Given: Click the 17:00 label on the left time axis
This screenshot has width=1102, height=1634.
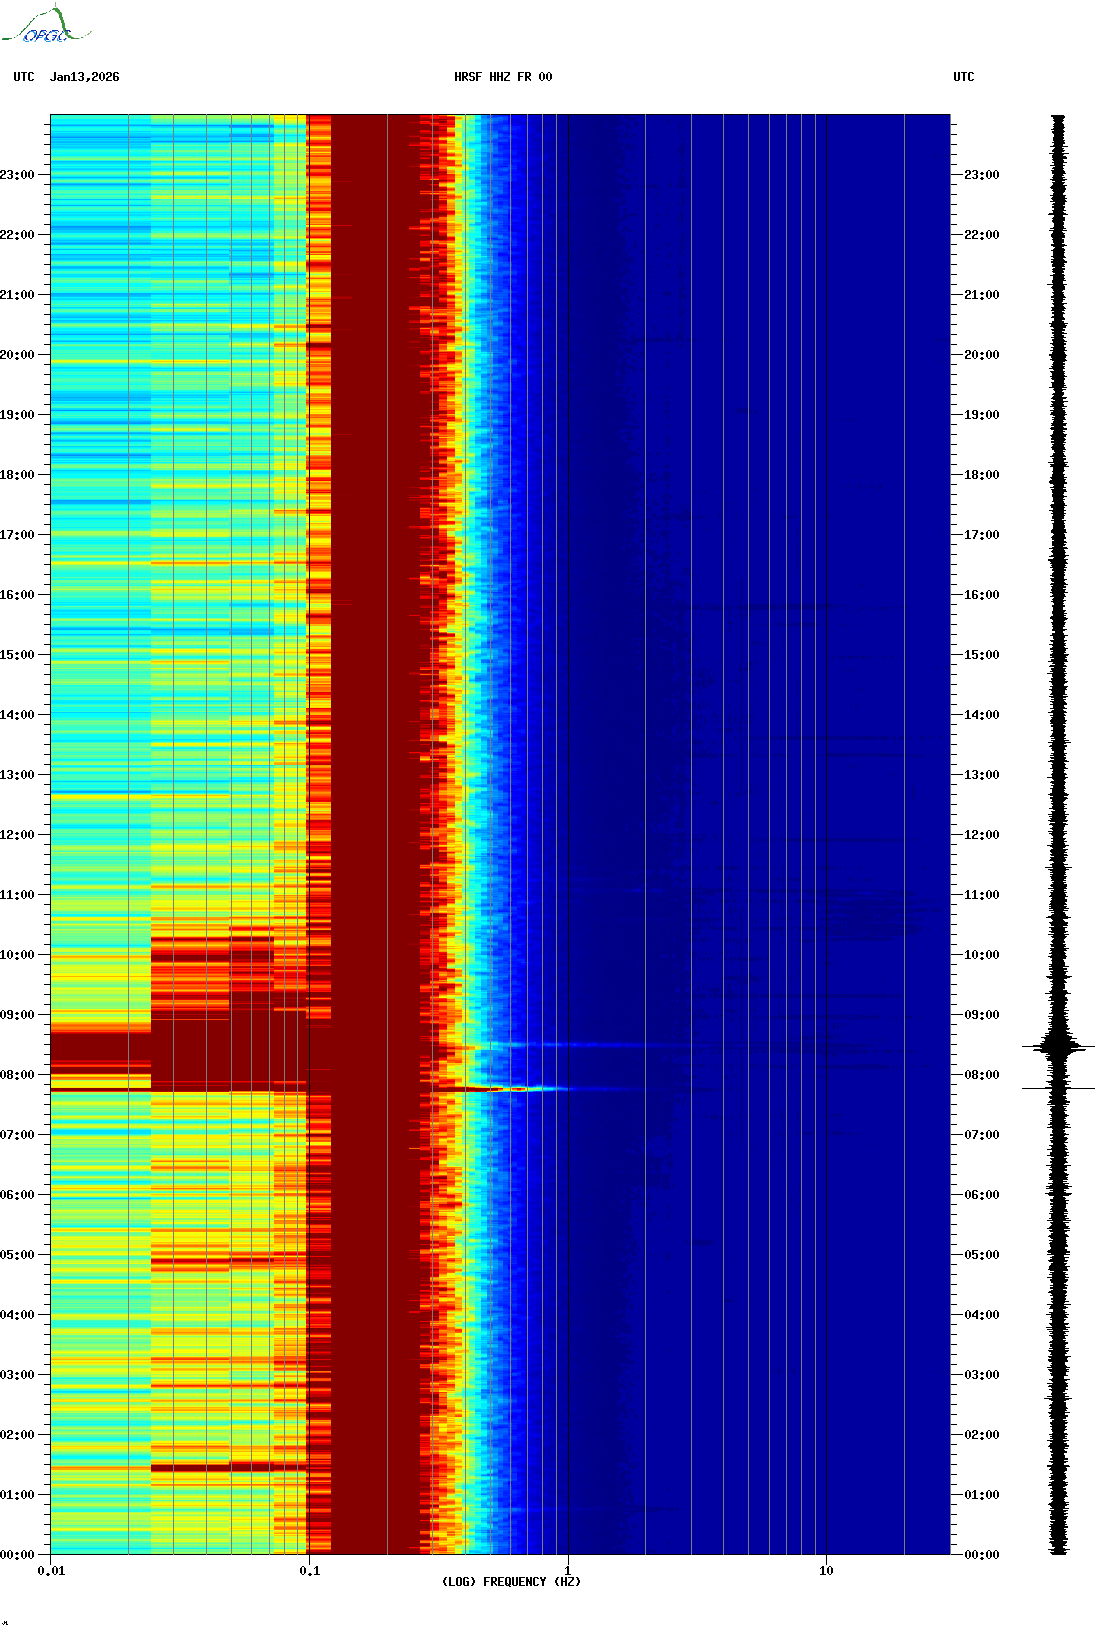Looking at the screenshot, I should (17, 535).
